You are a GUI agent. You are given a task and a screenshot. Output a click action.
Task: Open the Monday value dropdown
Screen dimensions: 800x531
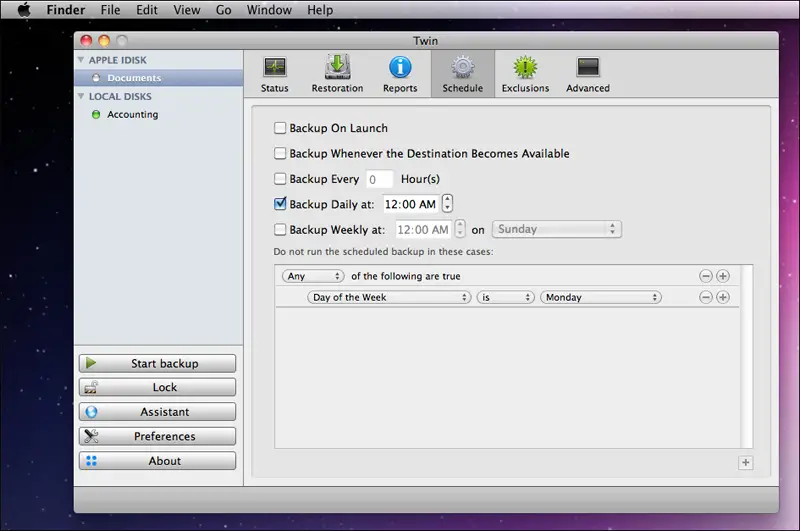click(x=601, y=297)
